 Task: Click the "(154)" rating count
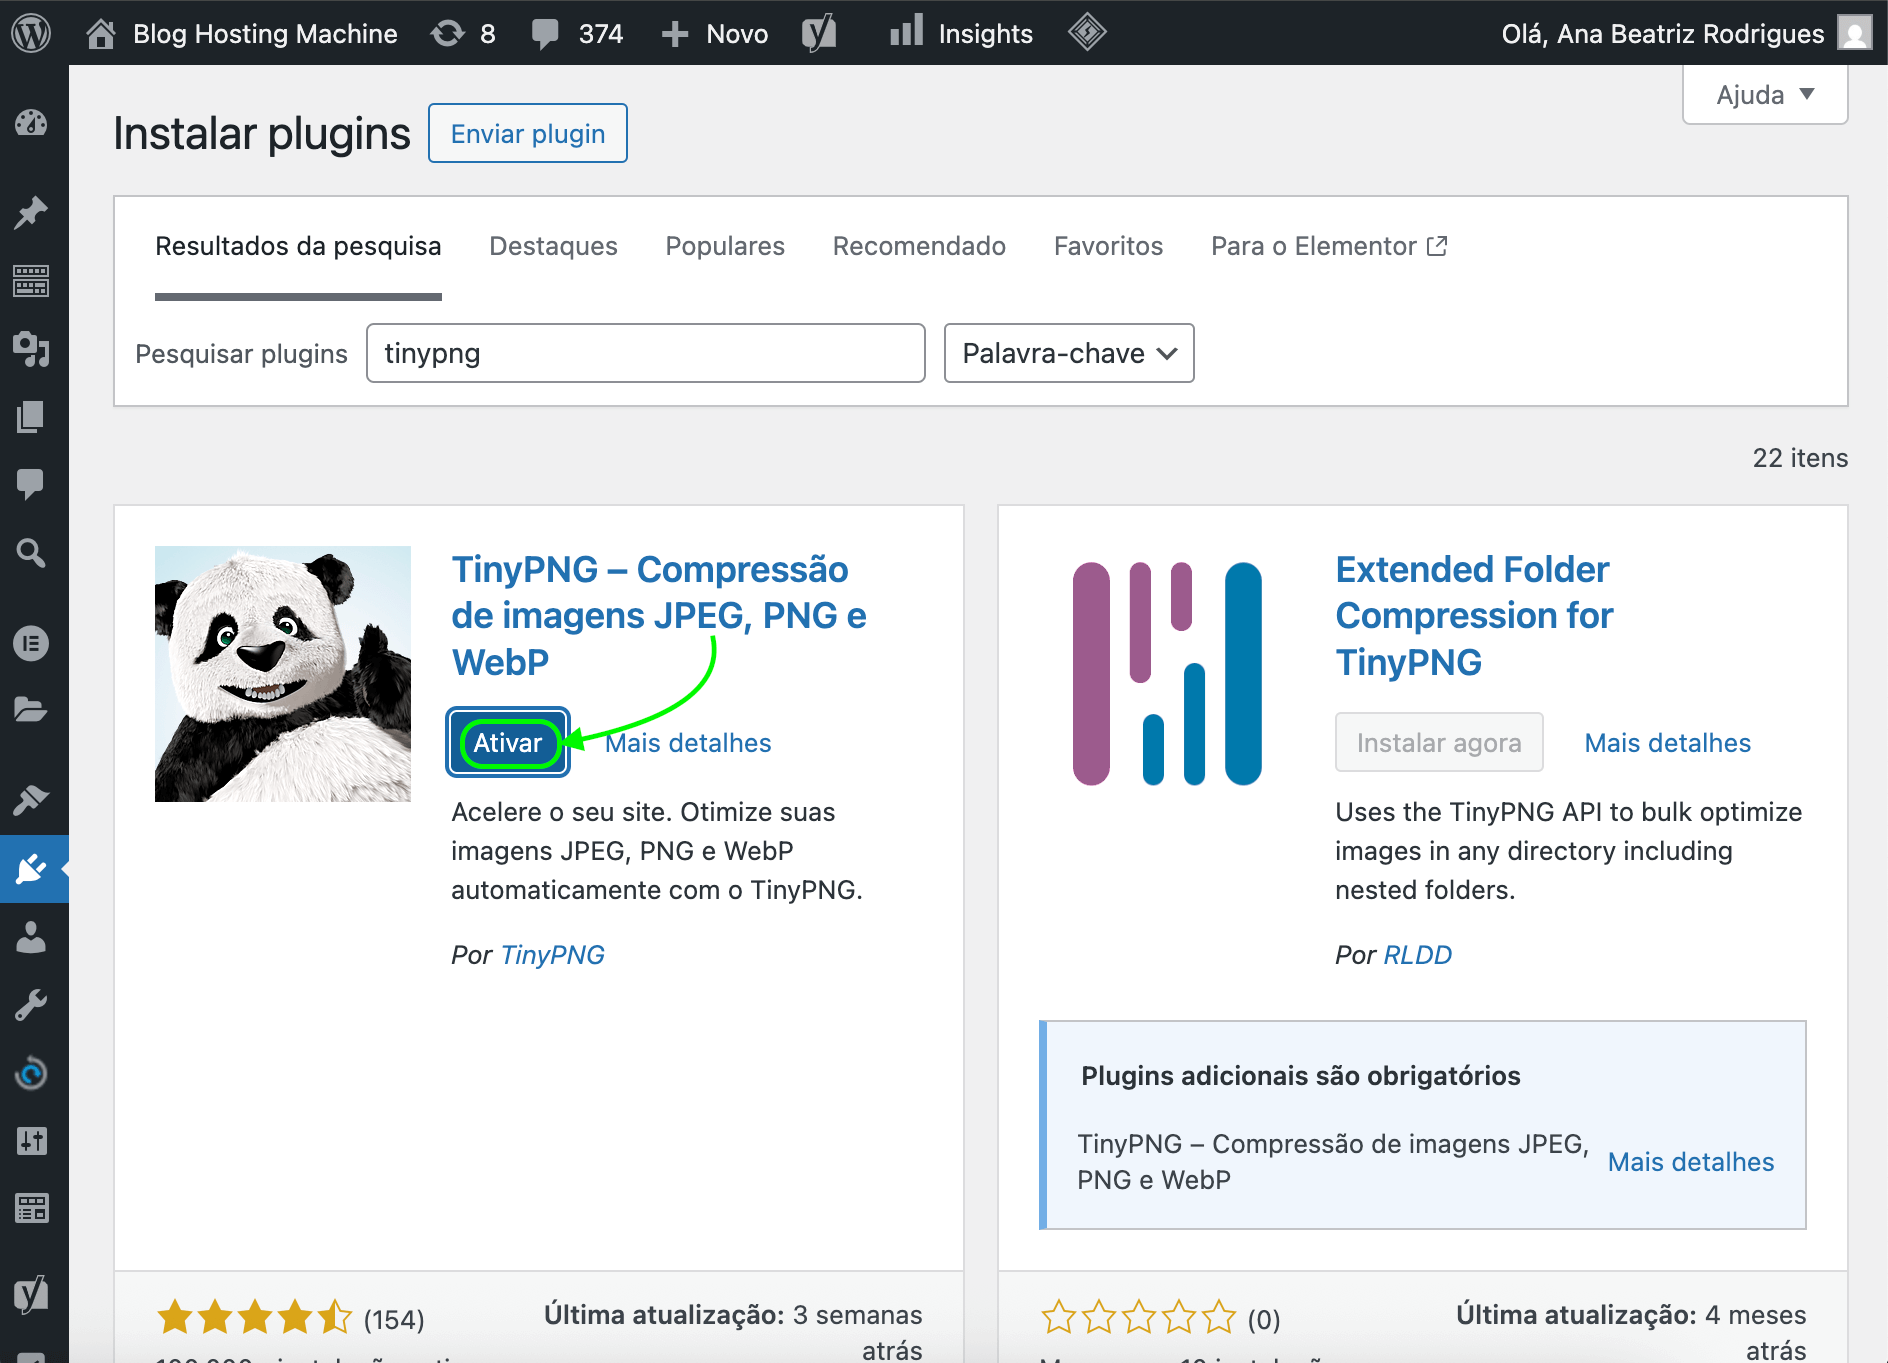click(x=394, y=1320)
